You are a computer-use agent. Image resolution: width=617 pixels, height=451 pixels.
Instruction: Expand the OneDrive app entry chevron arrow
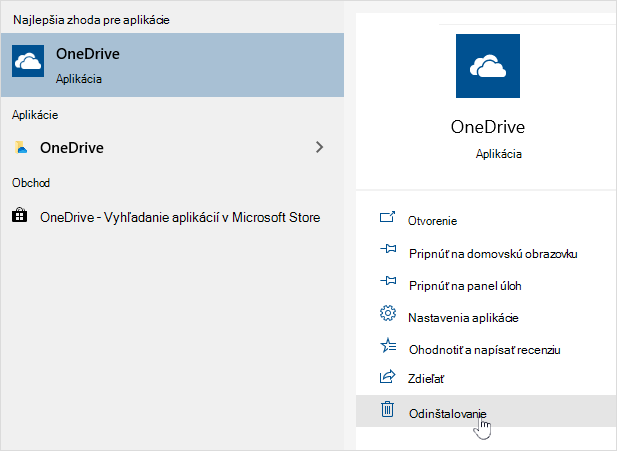(x=320, y=147)
